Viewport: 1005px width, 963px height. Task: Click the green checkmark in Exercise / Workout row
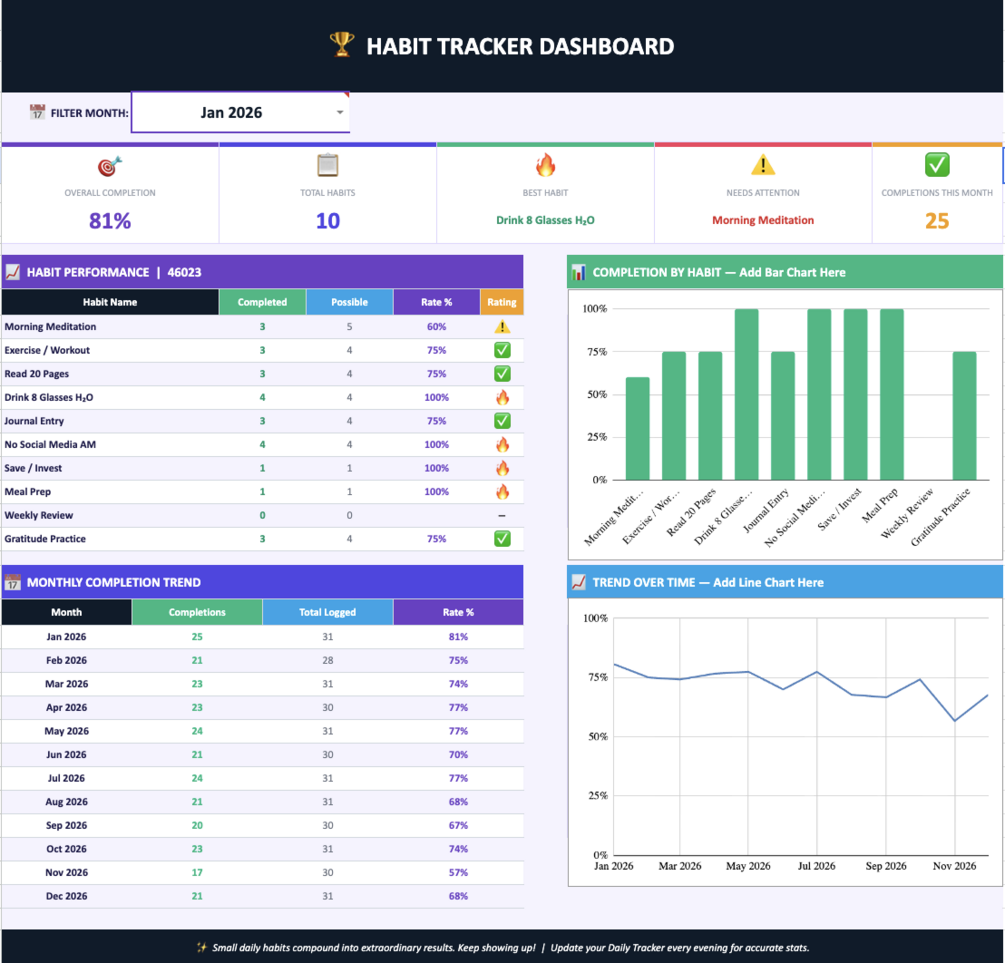click(502, 350)
